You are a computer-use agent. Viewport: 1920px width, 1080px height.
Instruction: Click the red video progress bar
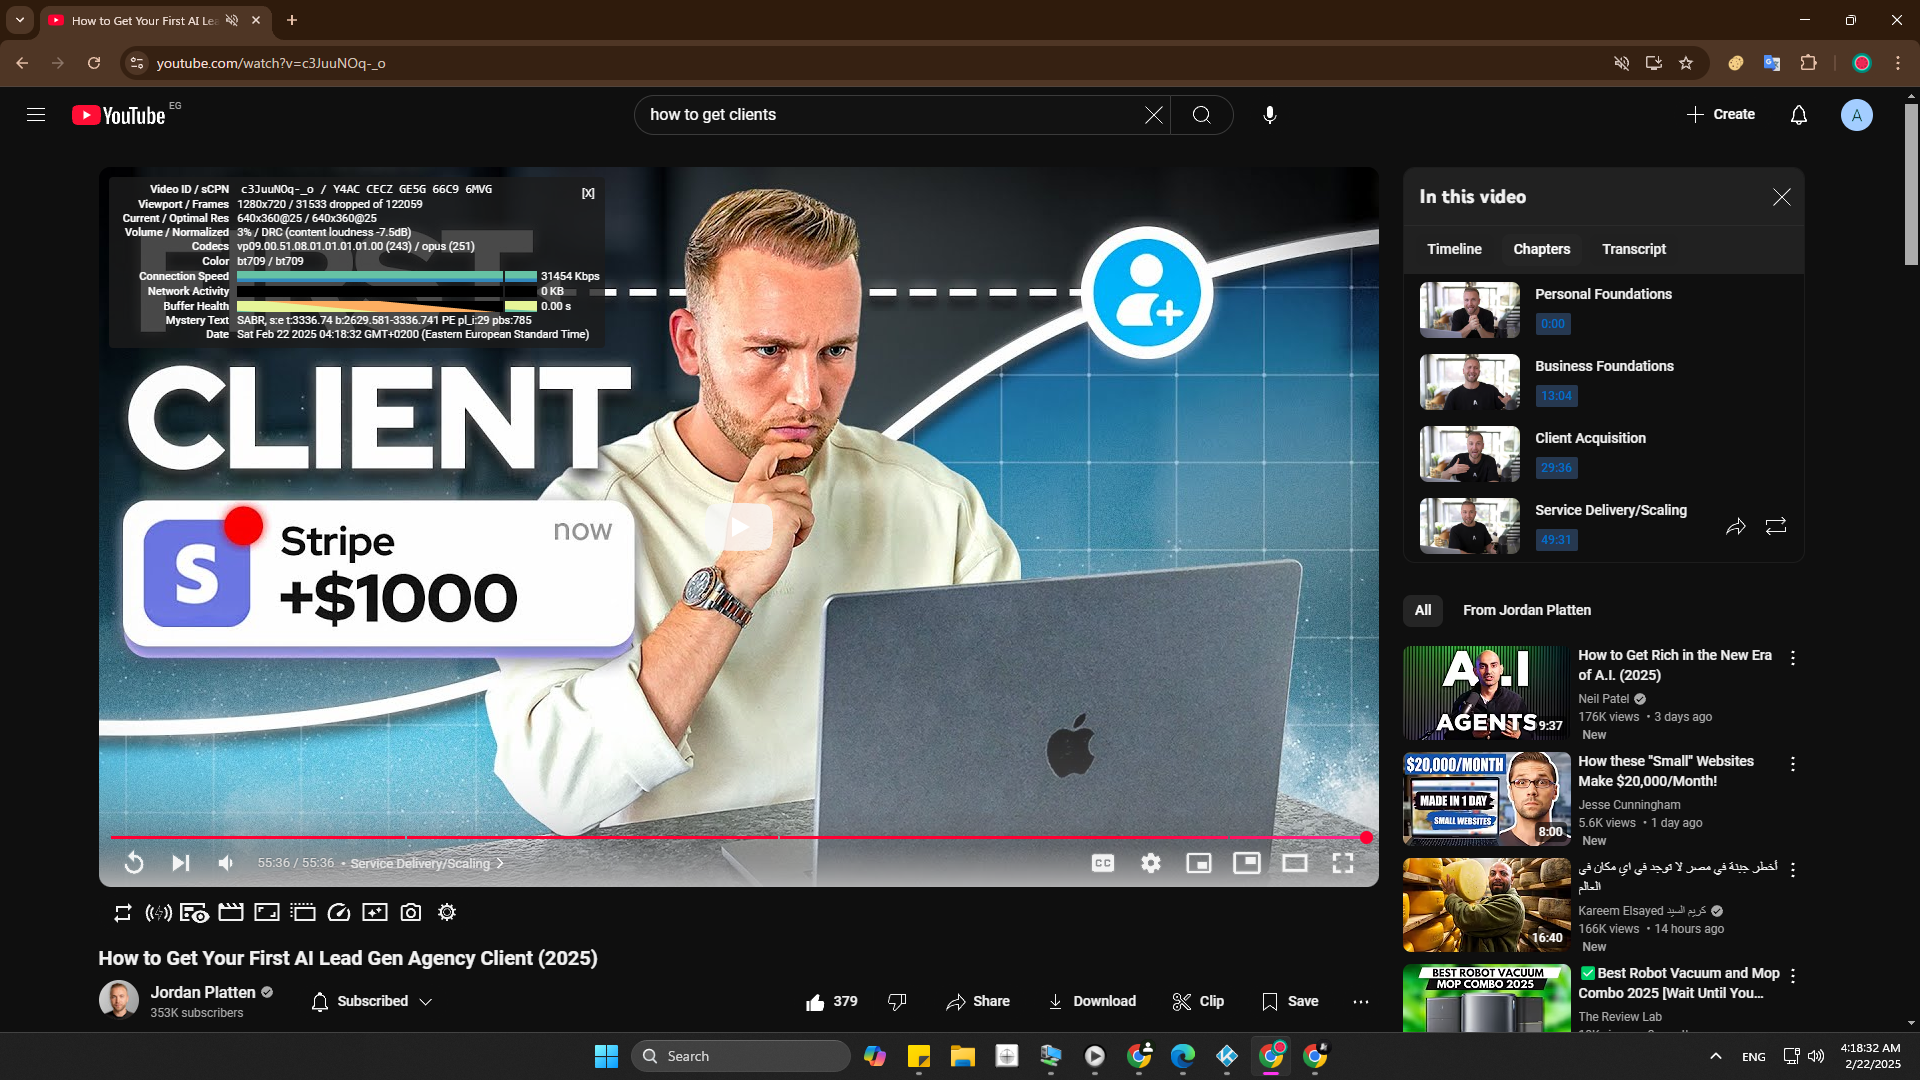point(700,837)
